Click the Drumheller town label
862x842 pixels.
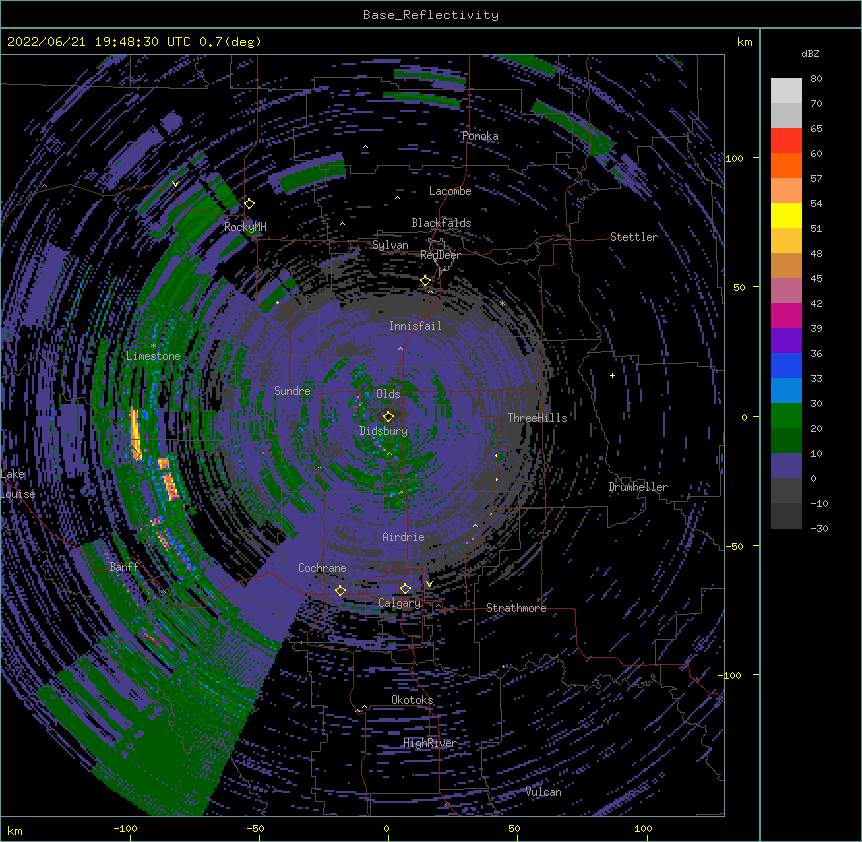(638, 487)
